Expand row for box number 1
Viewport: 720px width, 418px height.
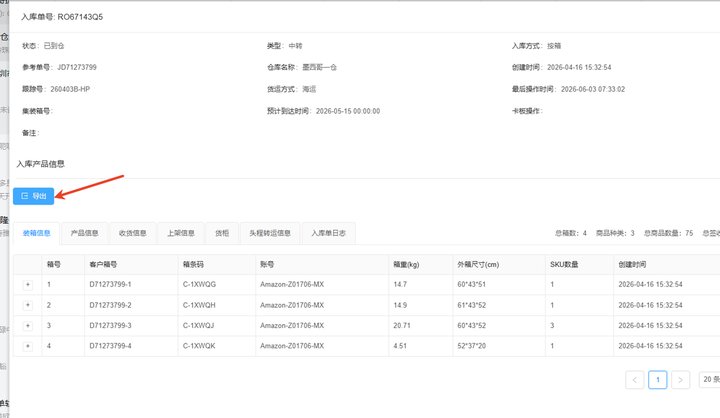(28, 285)
